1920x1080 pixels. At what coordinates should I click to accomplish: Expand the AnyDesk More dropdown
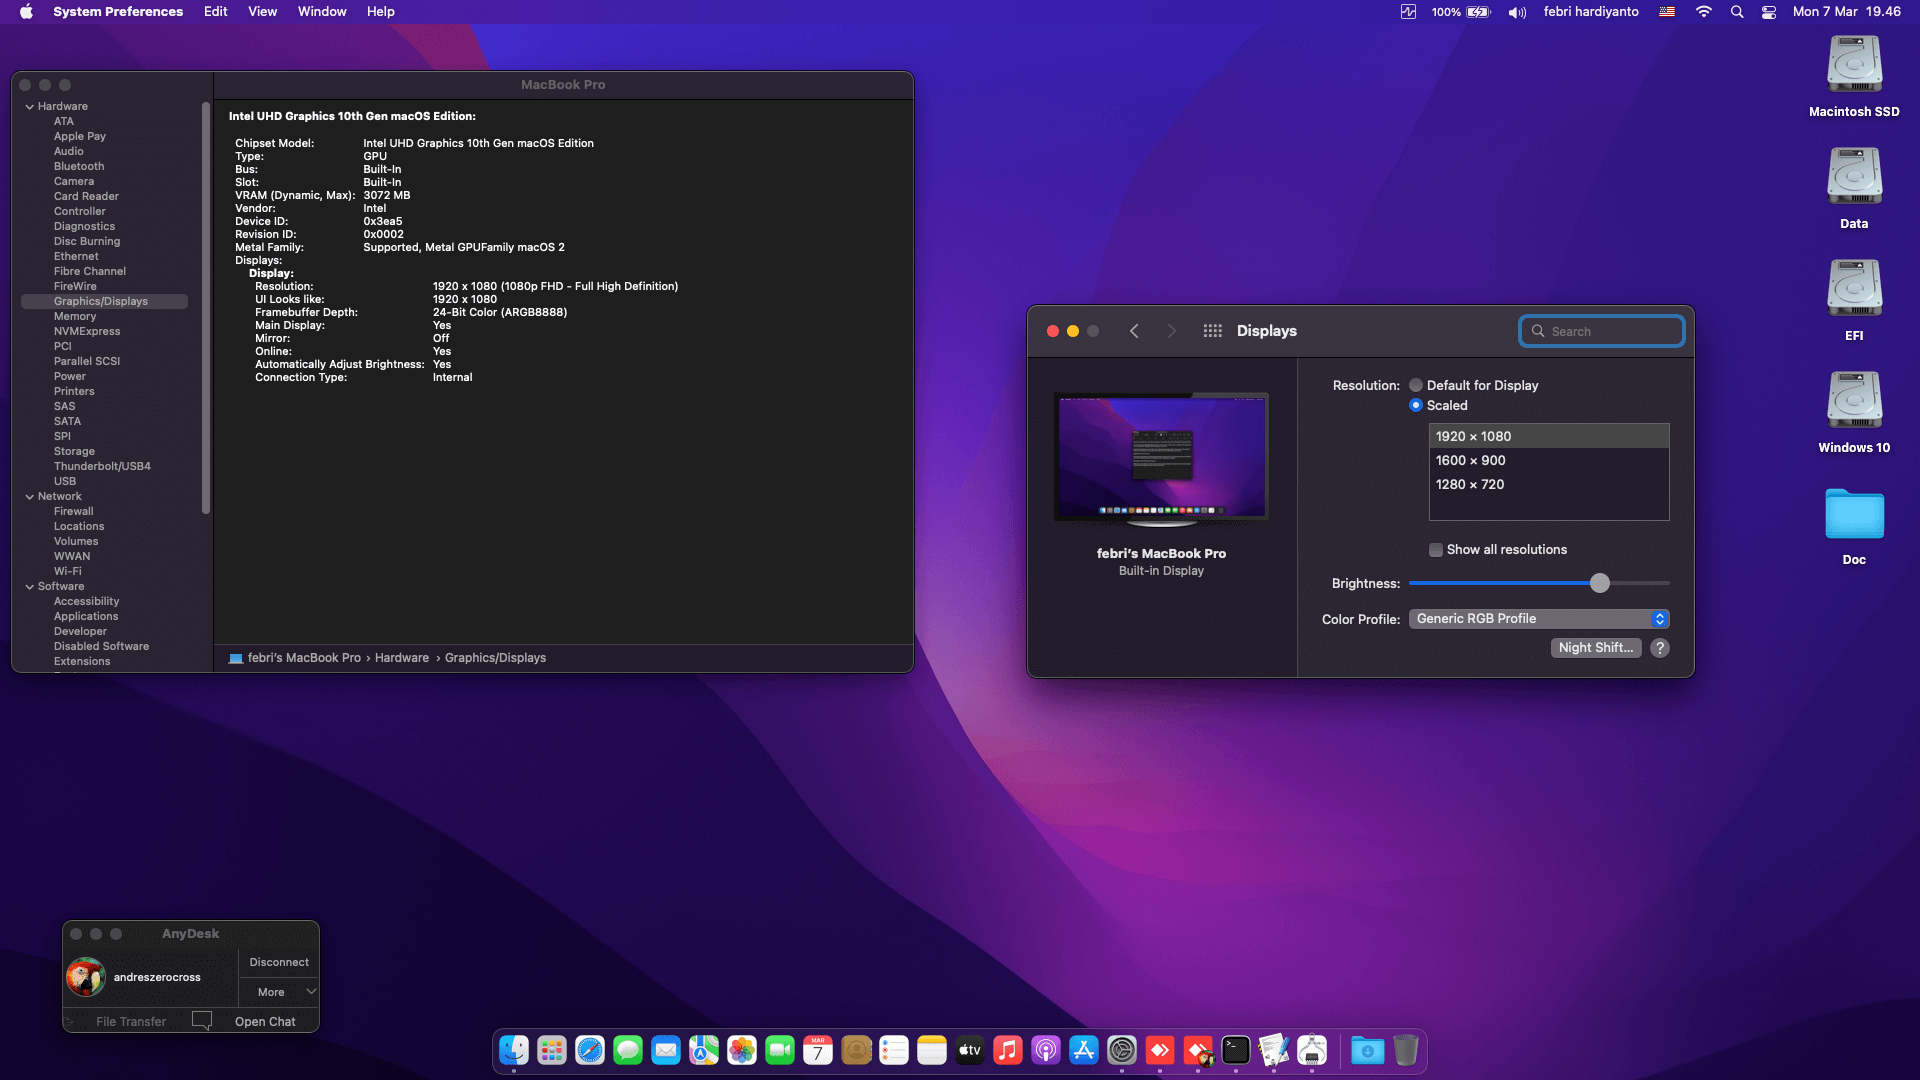(279, 992)
